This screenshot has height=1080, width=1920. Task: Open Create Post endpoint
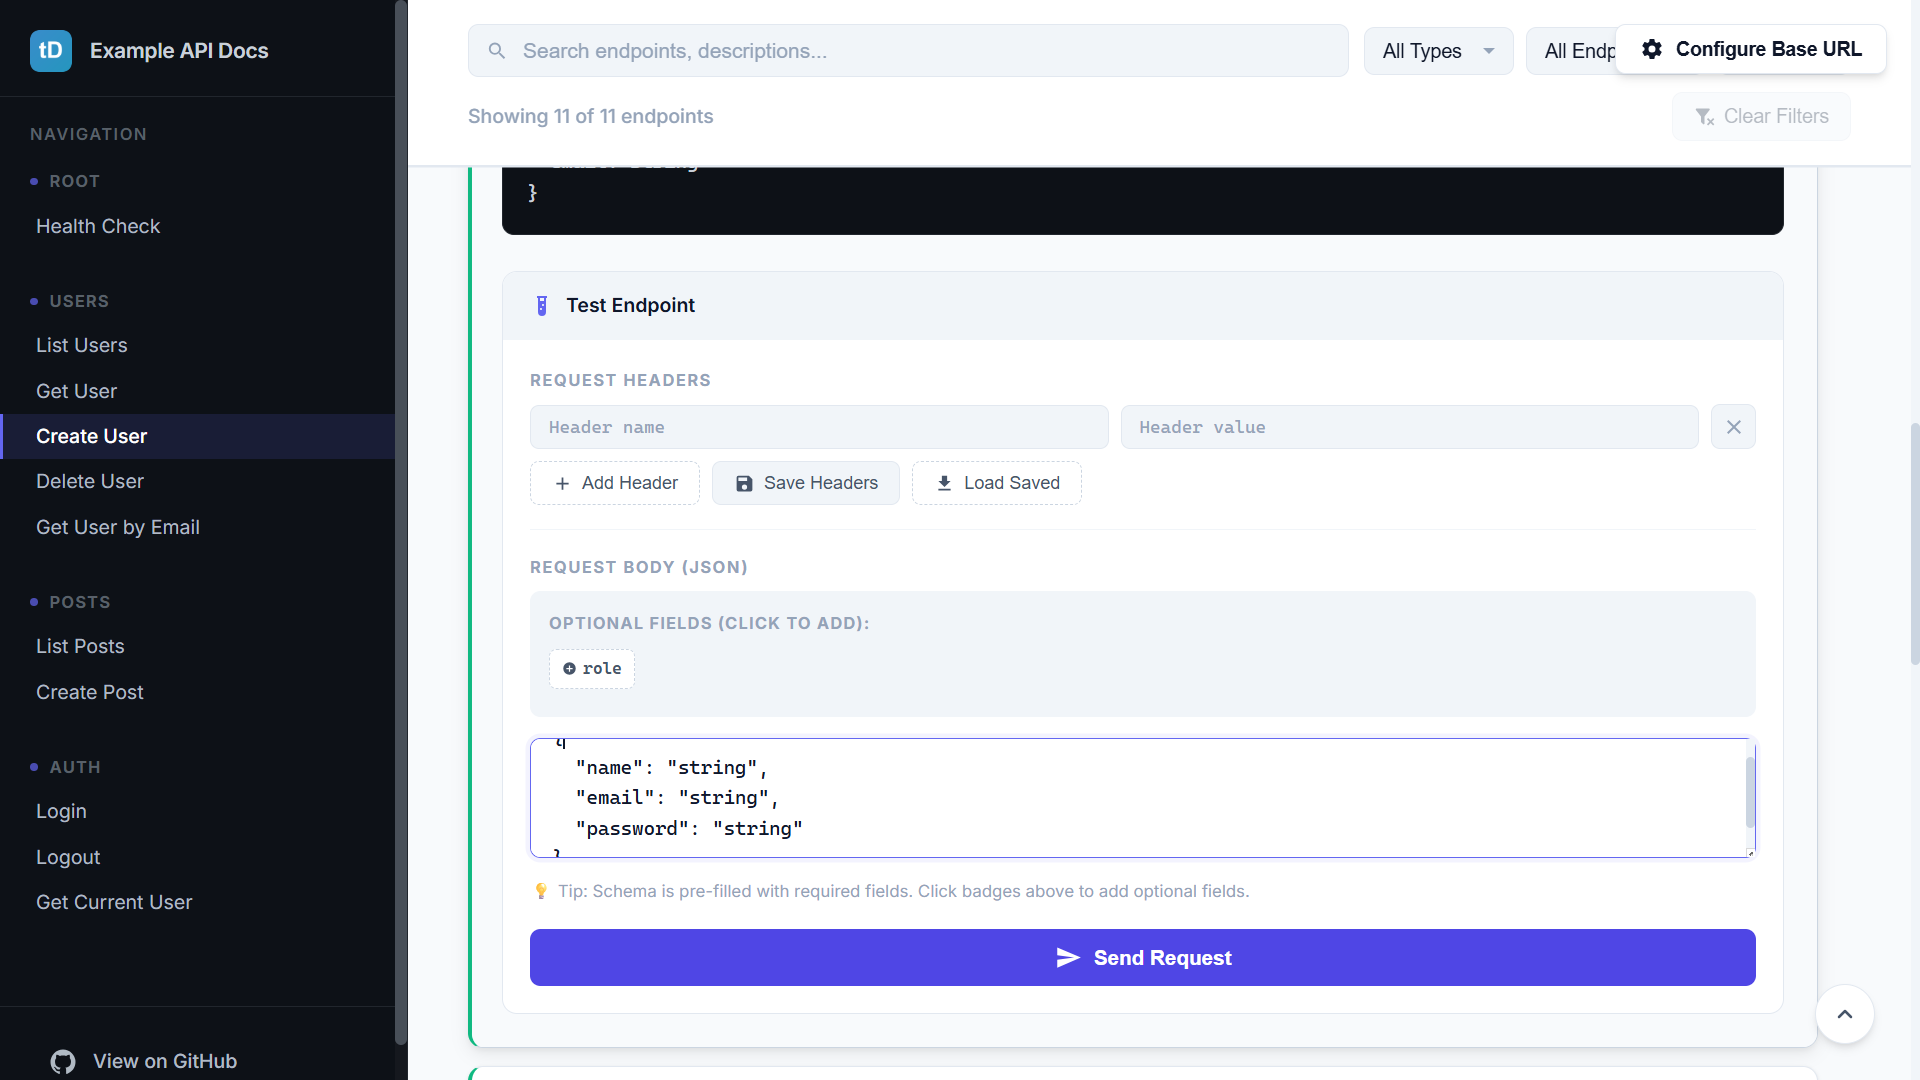tap(90, 693)
